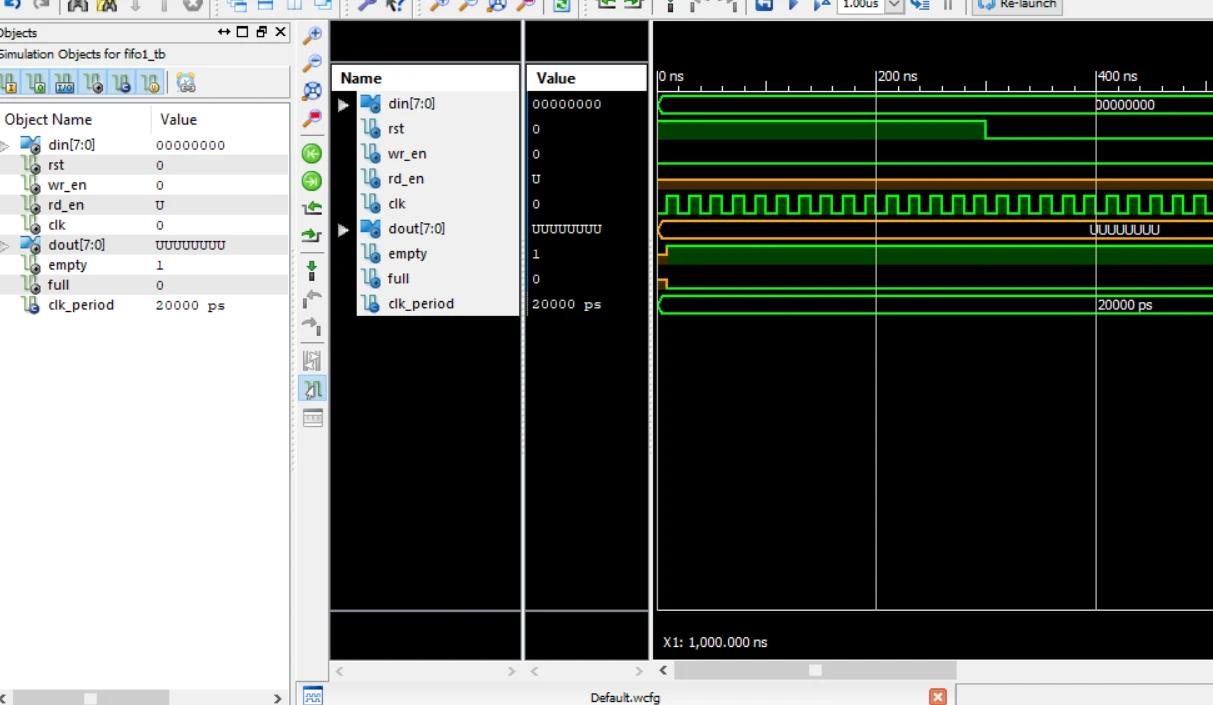Go to time zero with green arrow
This screenshot has height=705, width=1213.
point(312,153)
